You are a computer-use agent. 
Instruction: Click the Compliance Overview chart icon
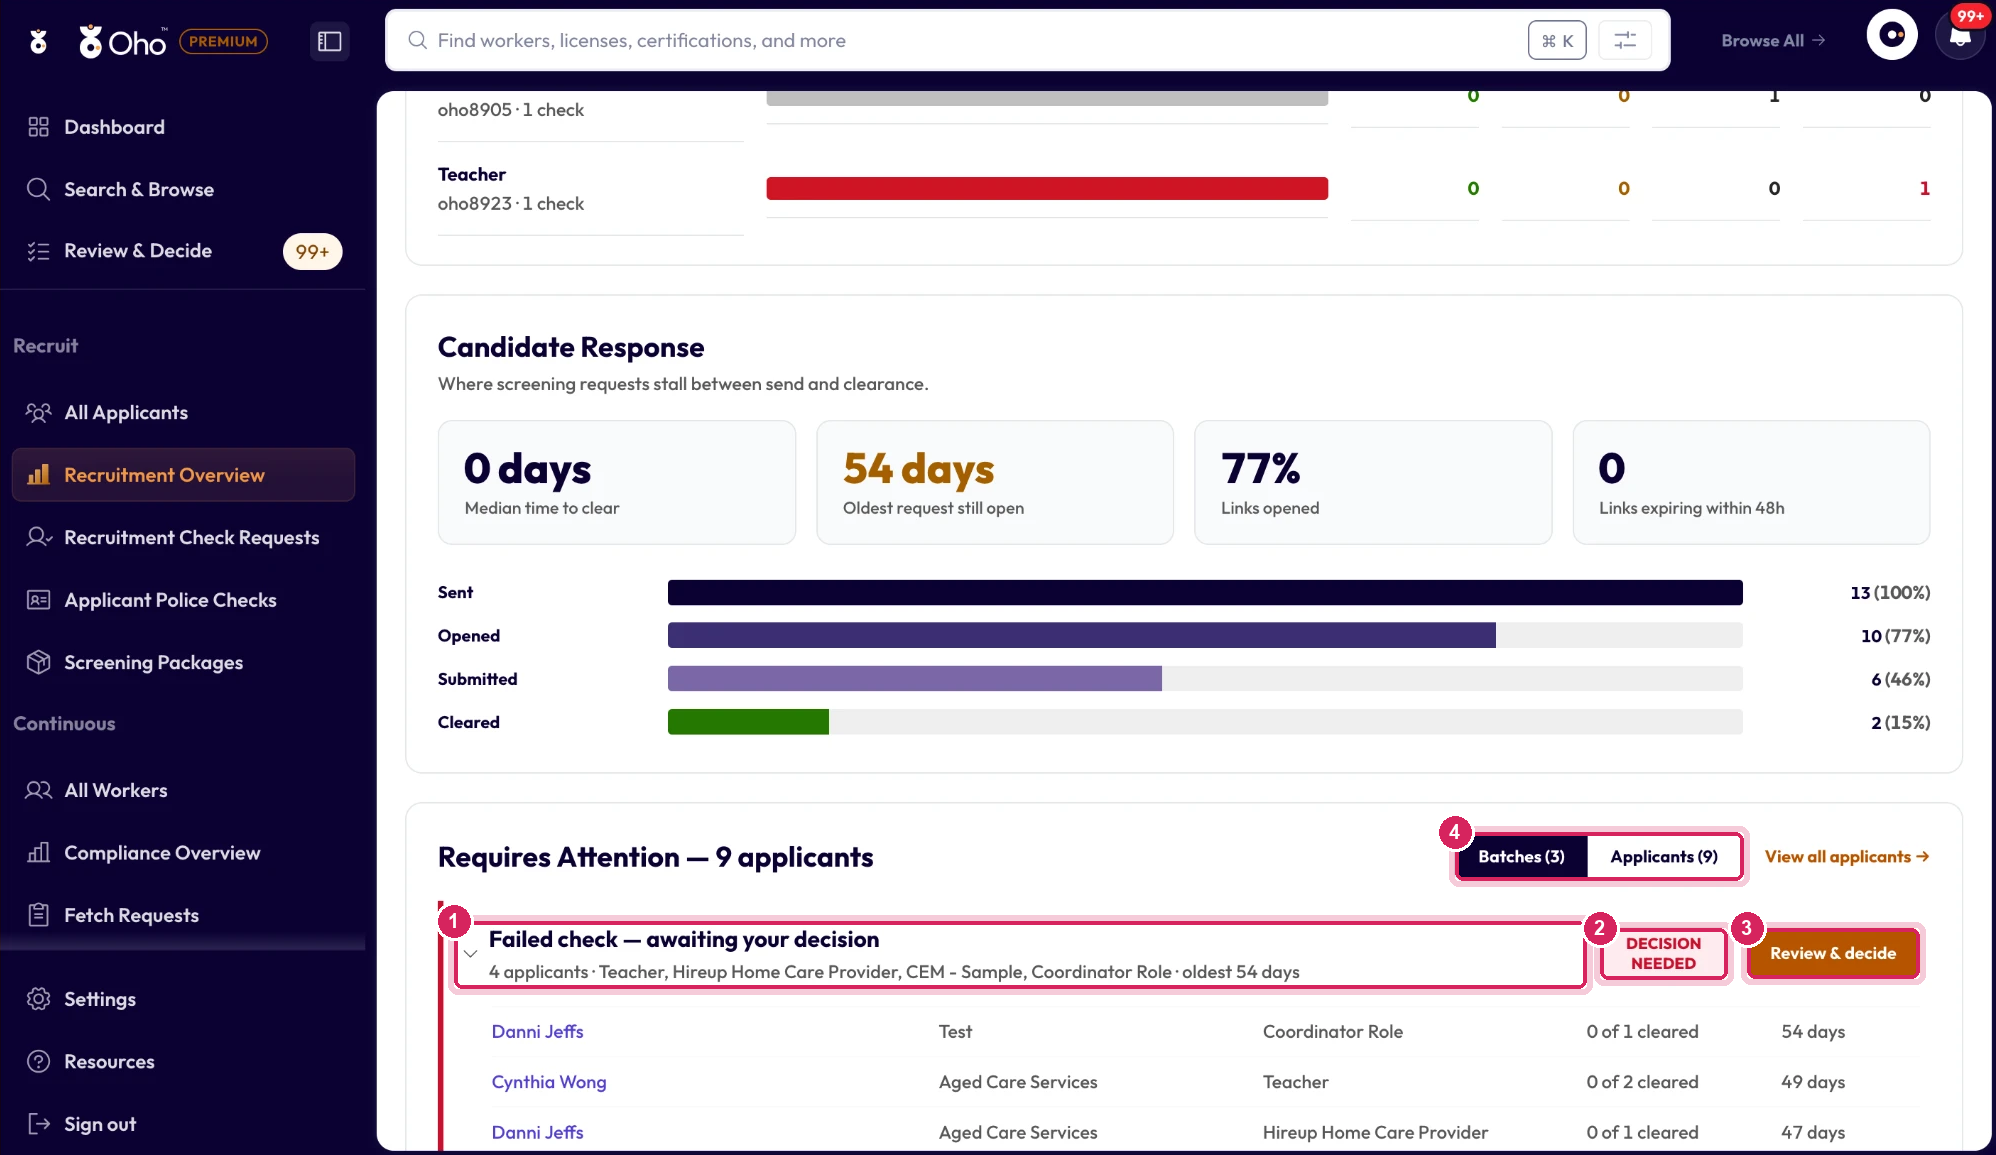38,853
